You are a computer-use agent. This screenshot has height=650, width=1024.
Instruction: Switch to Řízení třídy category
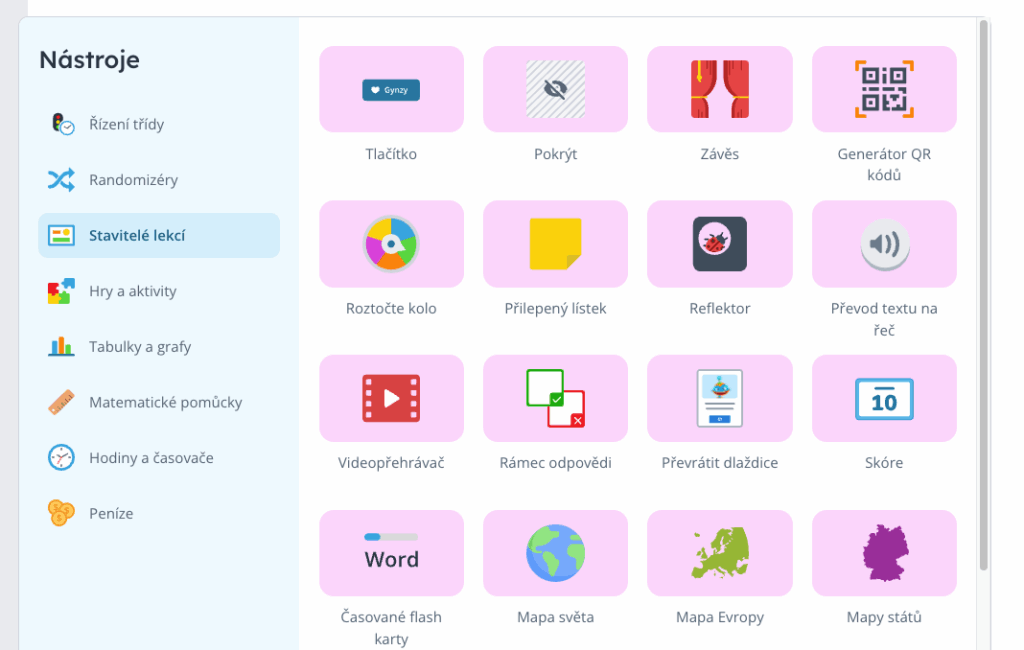click(x=126, y=125)
